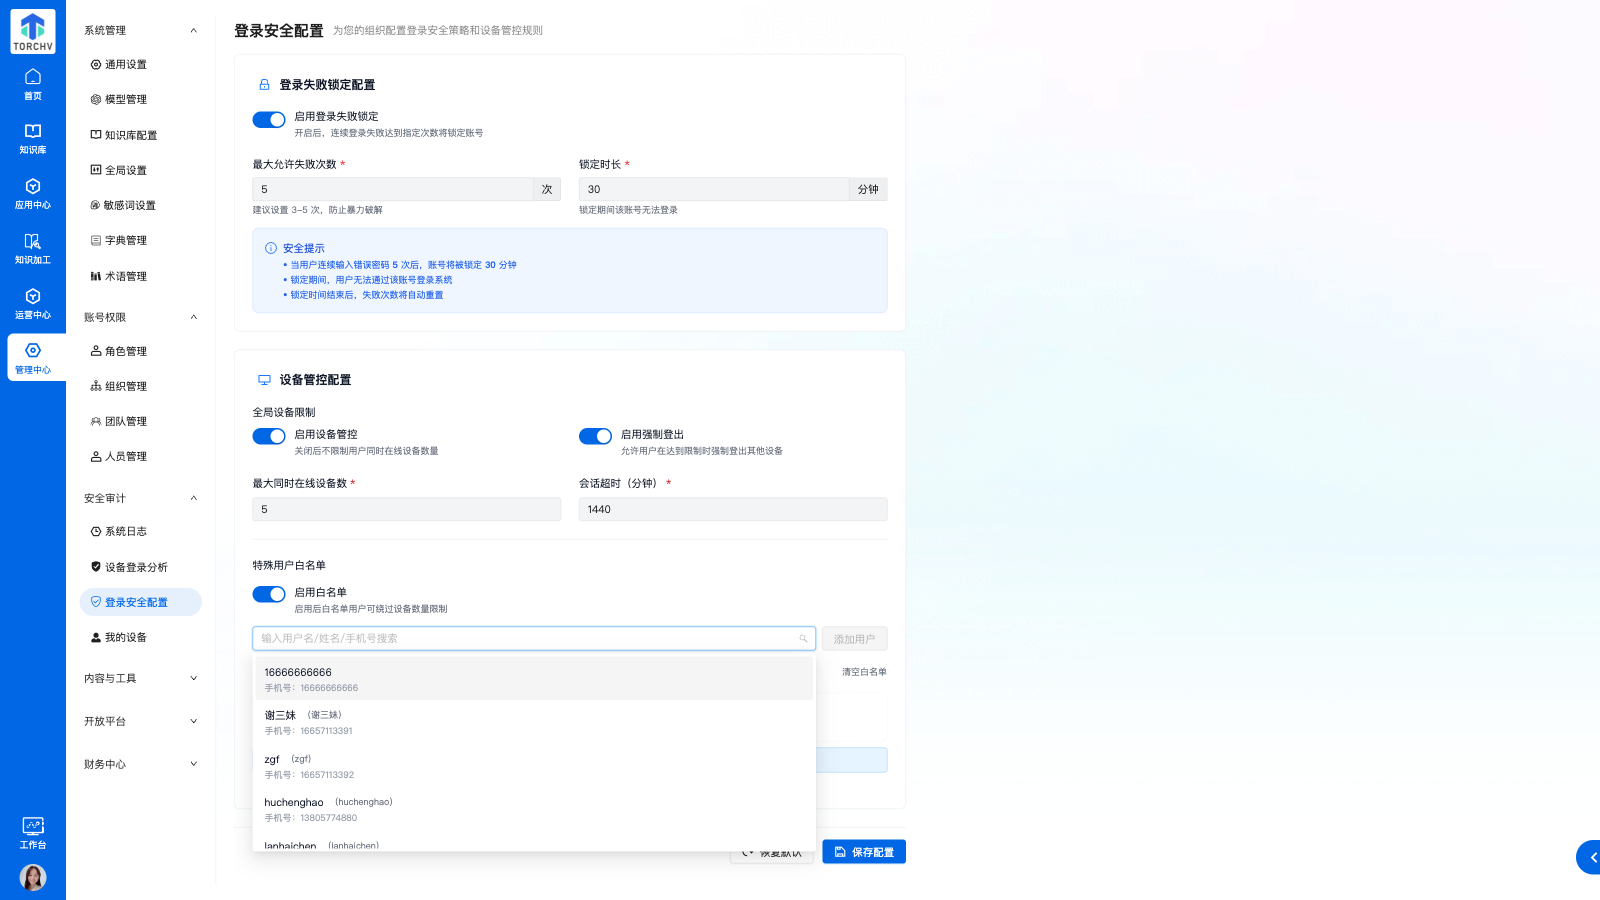The image size is (1600, 900).
Task: Open the 知识库 knowledge base icon
Action: point(32,138)
